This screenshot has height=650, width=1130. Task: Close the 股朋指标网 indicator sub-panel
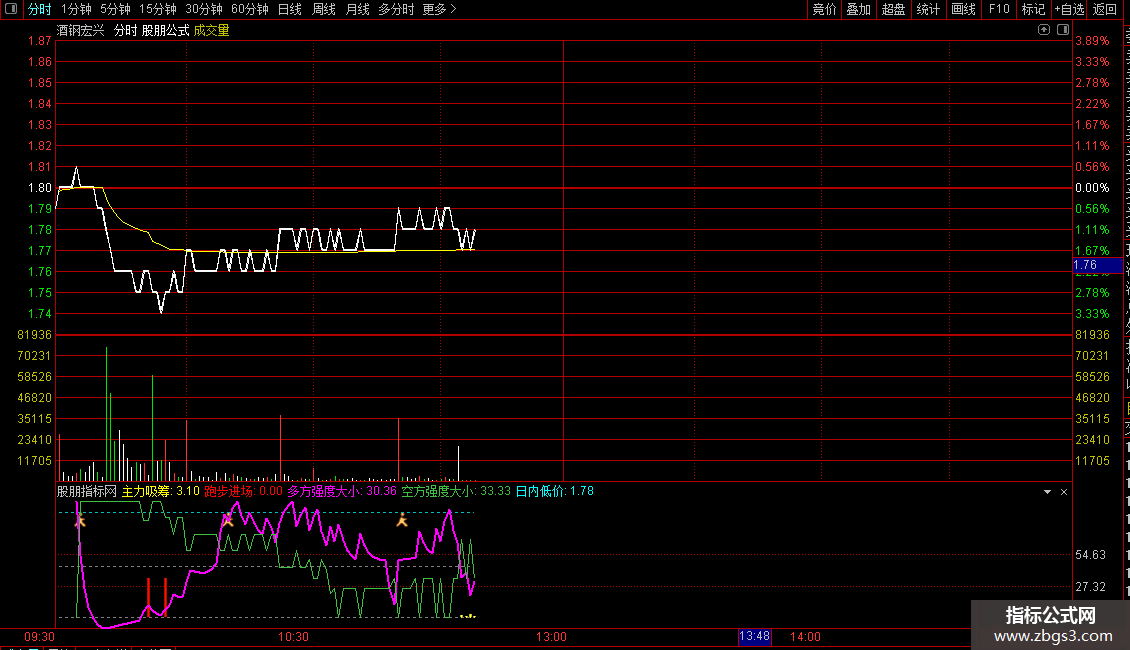coord(1064,492)
